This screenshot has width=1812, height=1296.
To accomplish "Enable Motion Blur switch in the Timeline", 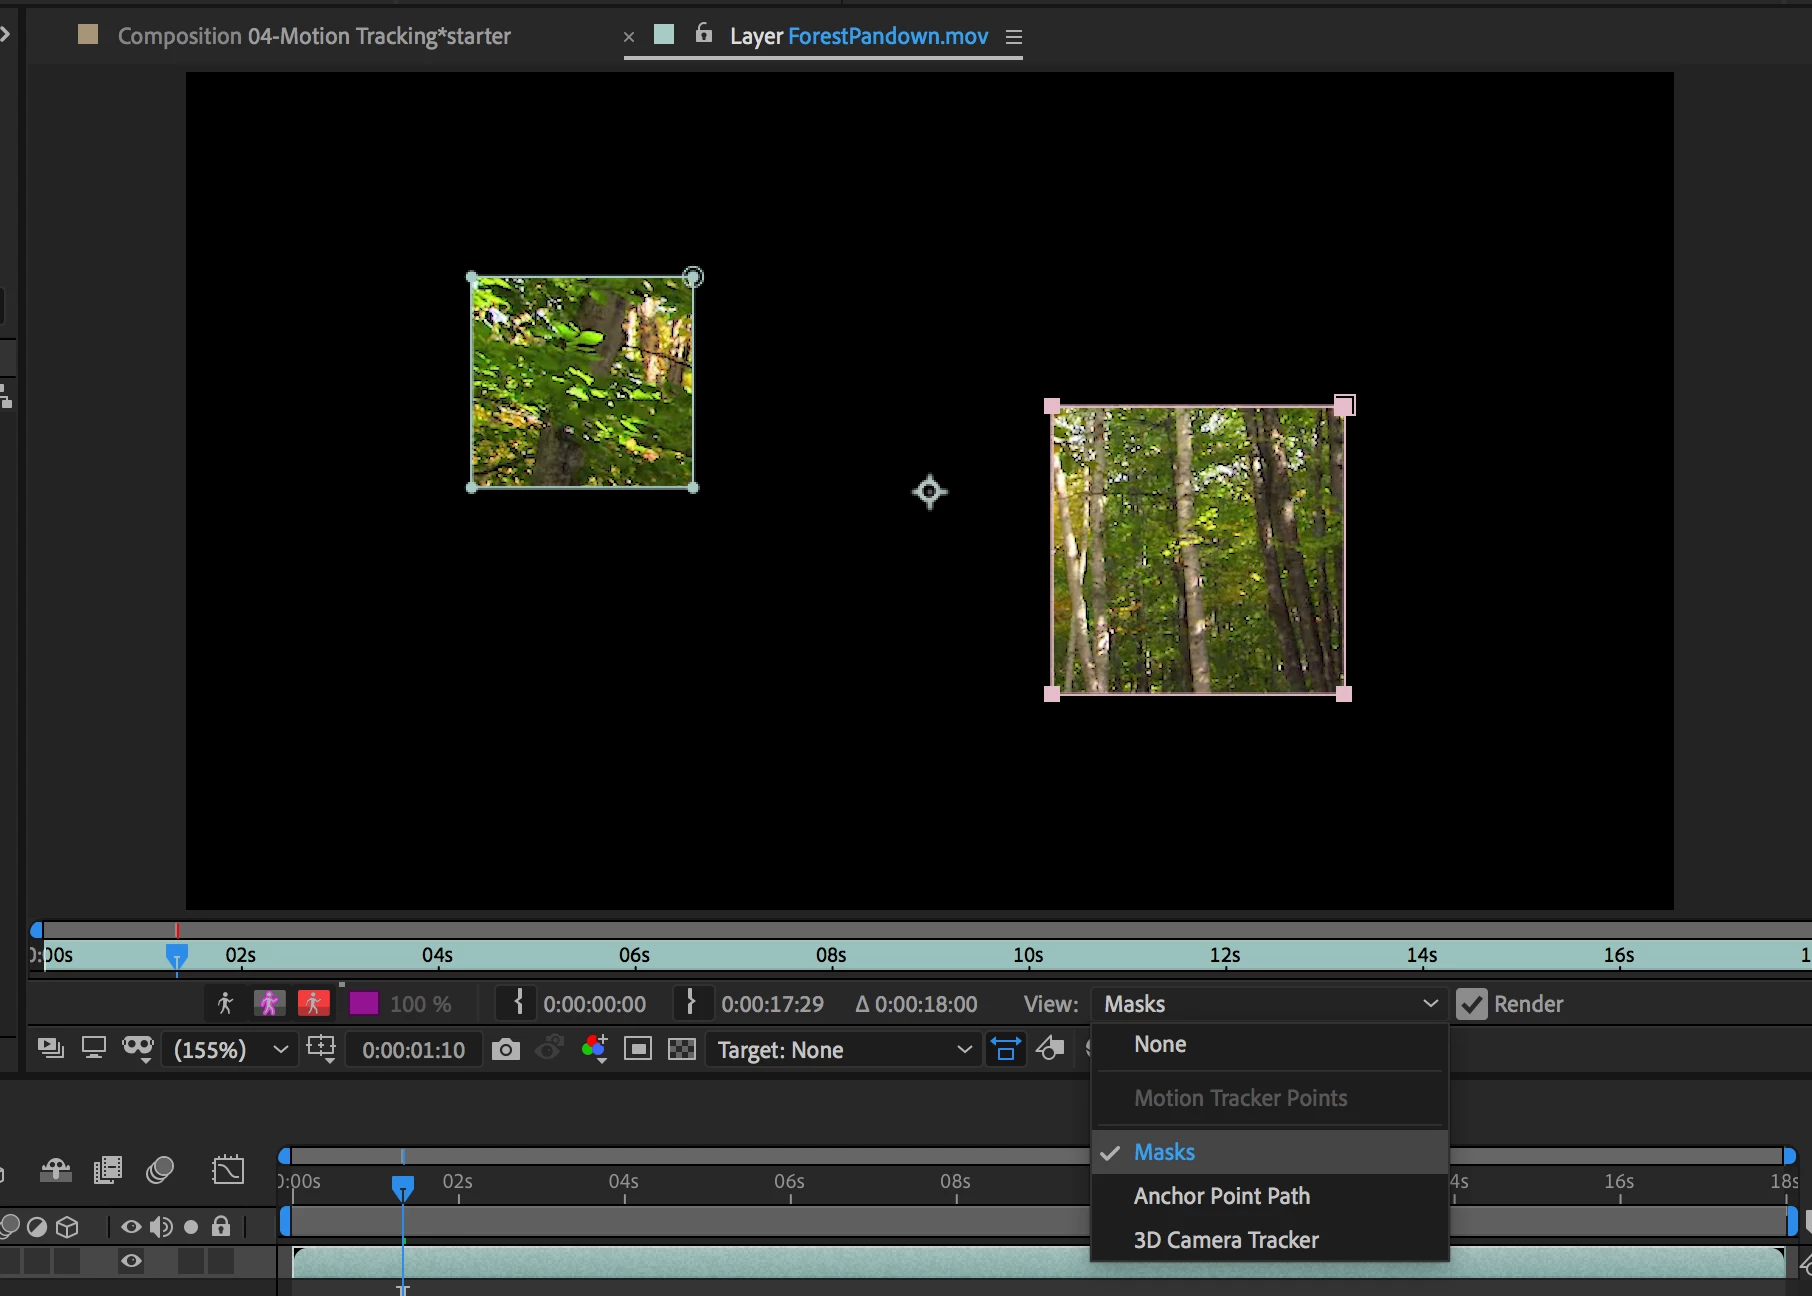I will [160, 1169].
